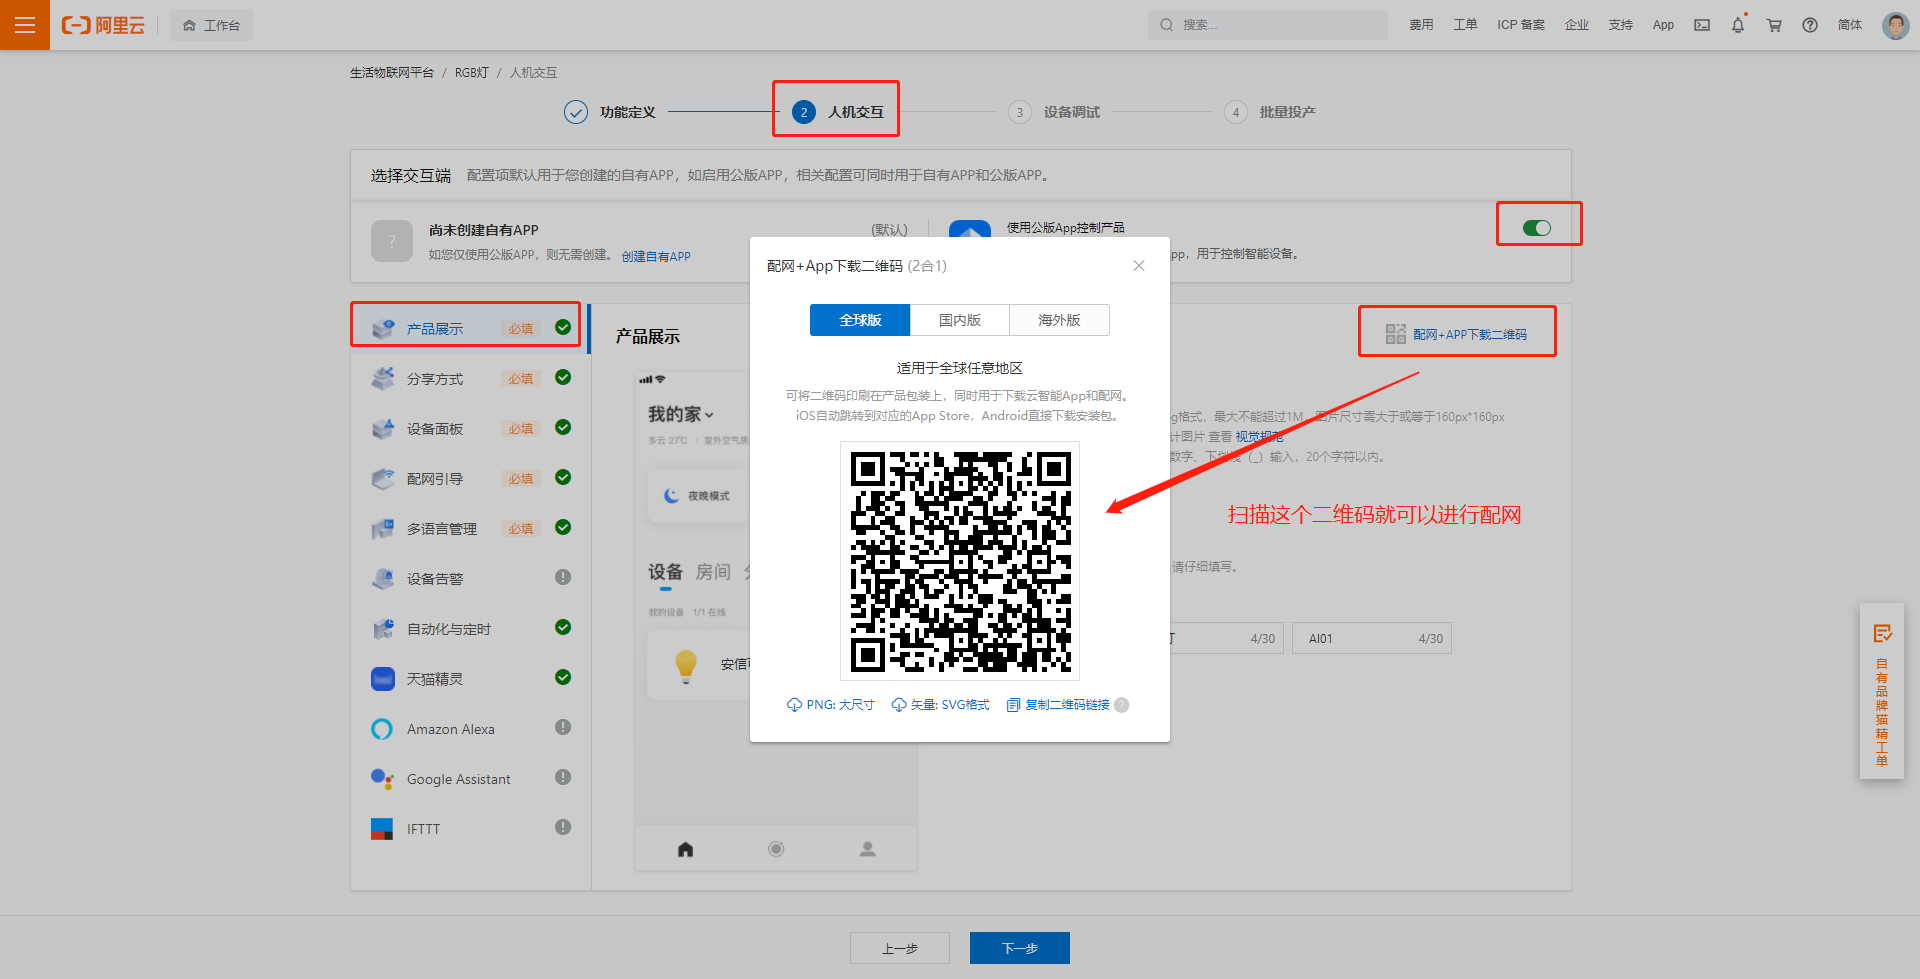Toggle the public App control switch
The width and height of the screenshot is (1920, 979).
click(1537, 228)
